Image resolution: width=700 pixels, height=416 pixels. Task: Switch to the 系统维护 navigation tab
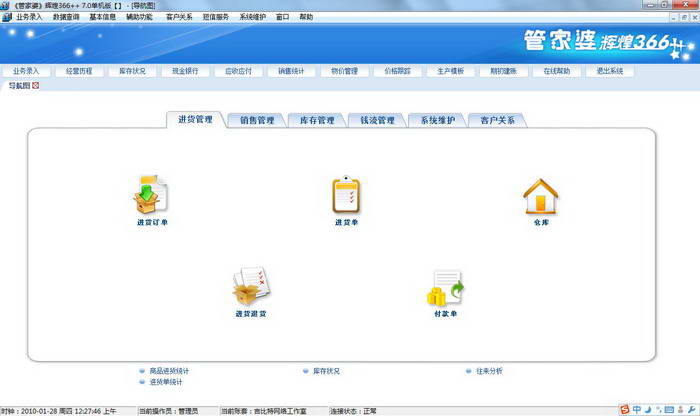pyautogui.click(x=438, y=121)
